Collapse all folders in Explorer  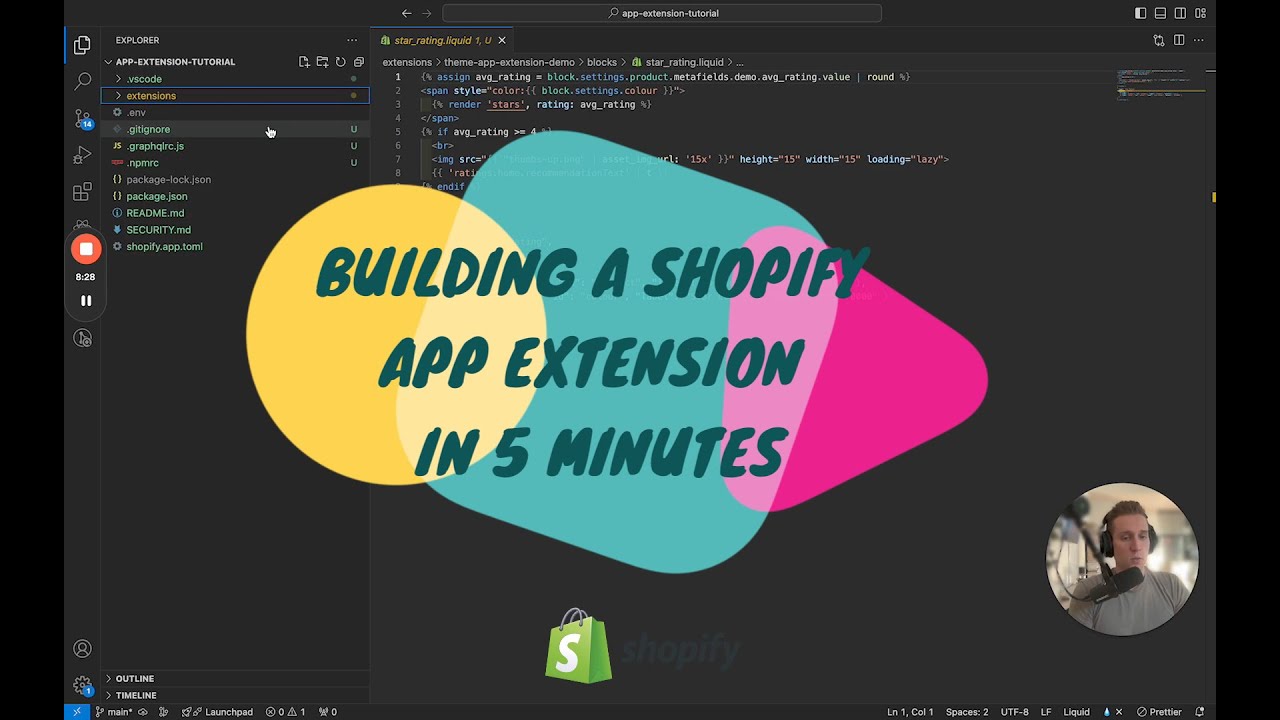click(358, 62)
